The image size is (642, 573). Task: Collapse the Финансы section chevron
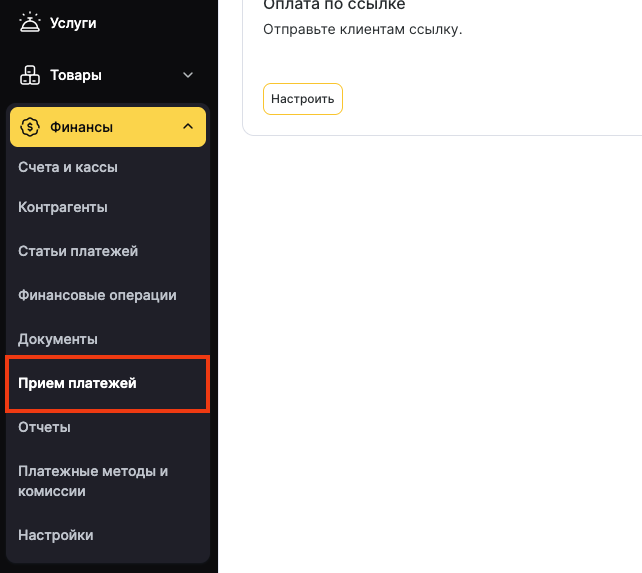pos(188,127)
